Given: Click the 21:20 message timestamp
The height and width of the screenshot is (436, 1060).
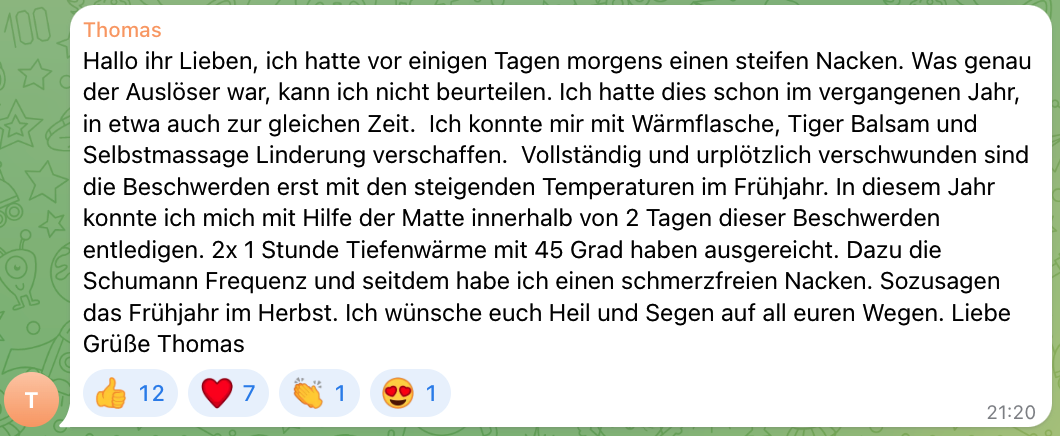Looking at the screenshot, I should point(1011,412).
